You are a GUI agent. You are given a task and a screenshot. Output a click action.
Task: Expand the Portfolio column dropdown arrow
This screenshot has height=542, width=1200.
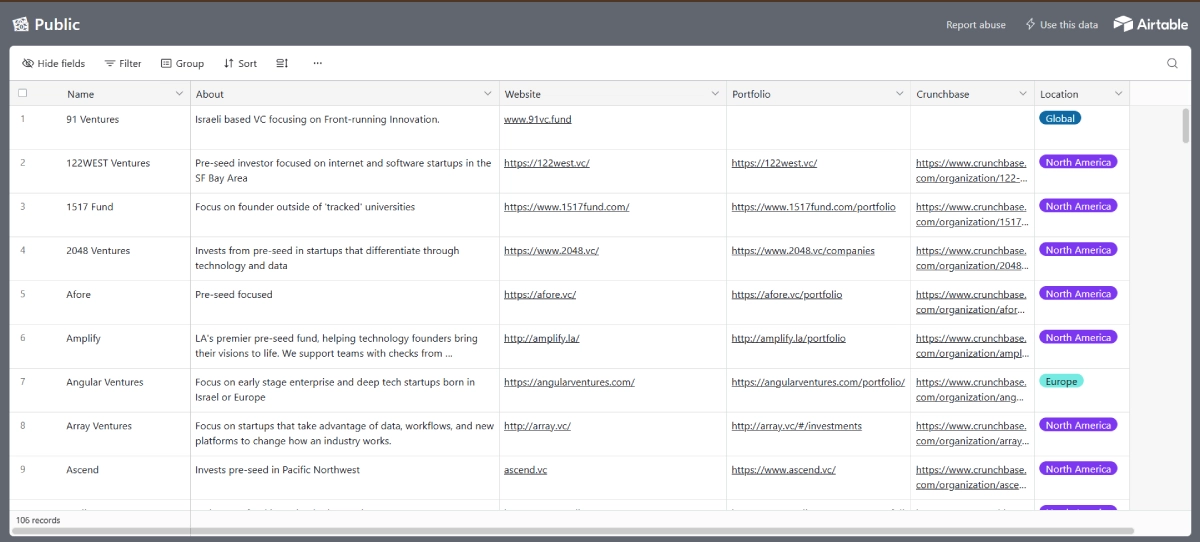click(x=899, y=94)
